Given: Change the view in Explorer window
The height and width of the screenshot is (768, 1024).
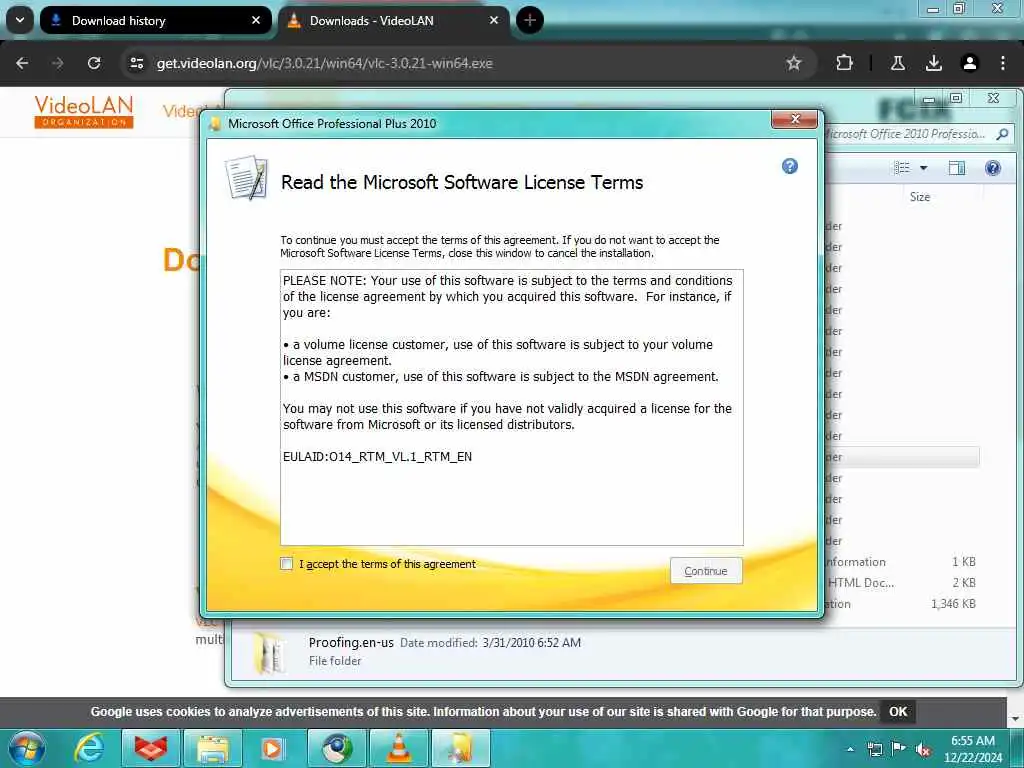Looking at the screenshot, I should pyautogui.click(x=902, y=168).
